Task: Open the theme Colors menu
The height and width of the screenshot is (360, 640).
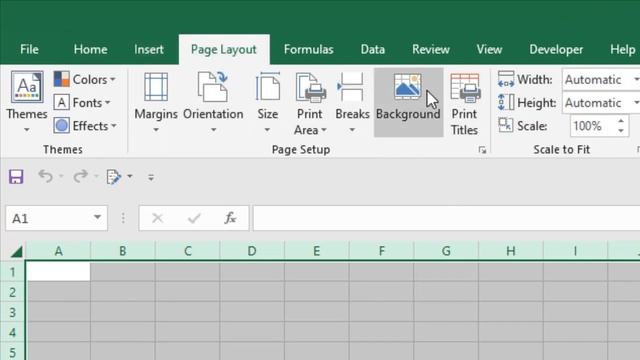Action: [84, 79]
